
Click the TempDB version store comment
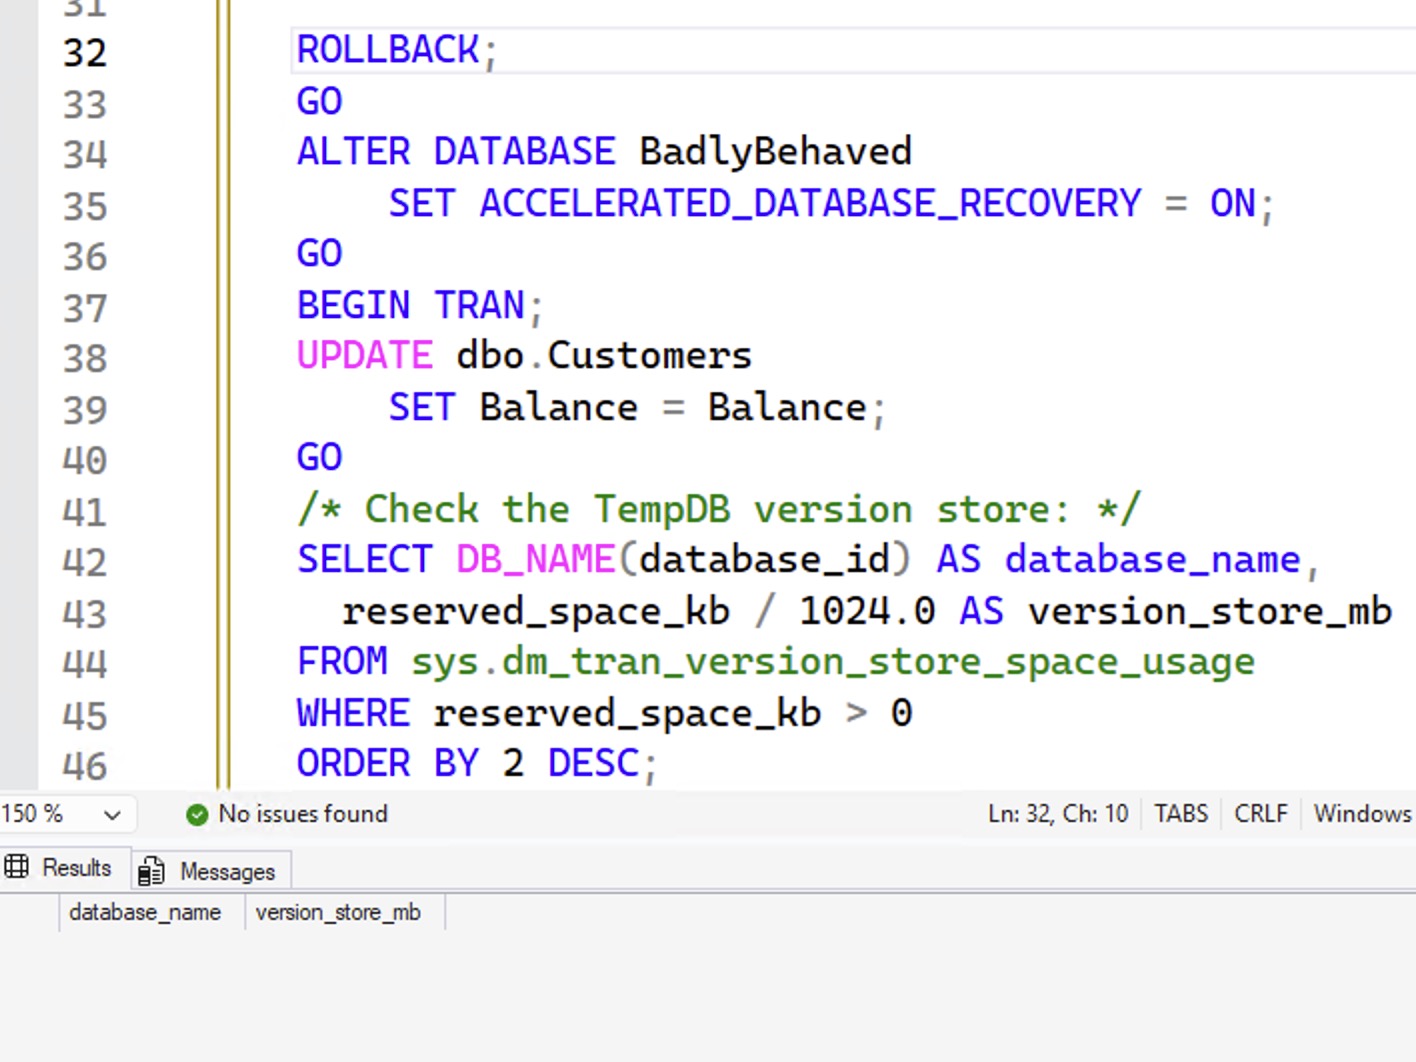pyautogui.click(x=718, y=509)
